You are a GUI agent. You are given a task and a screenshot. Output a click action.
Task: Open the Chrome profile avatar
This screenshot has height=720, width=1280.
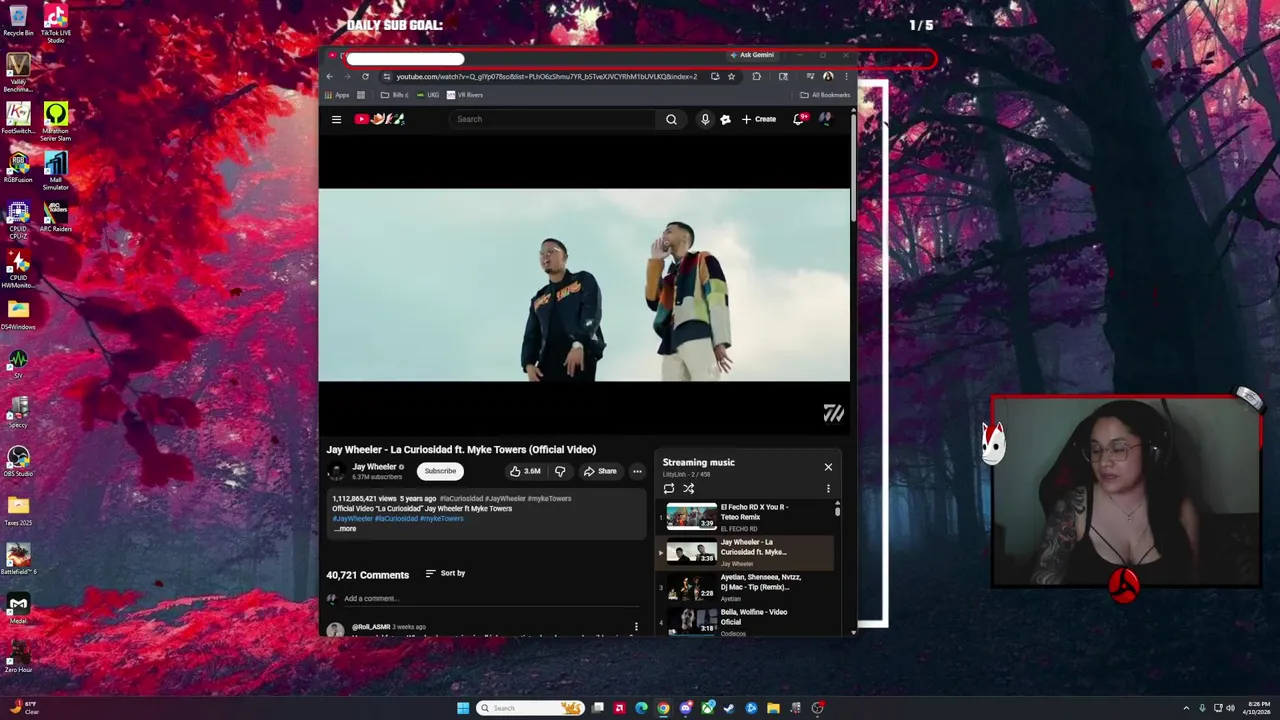click(x=827, y=77)
